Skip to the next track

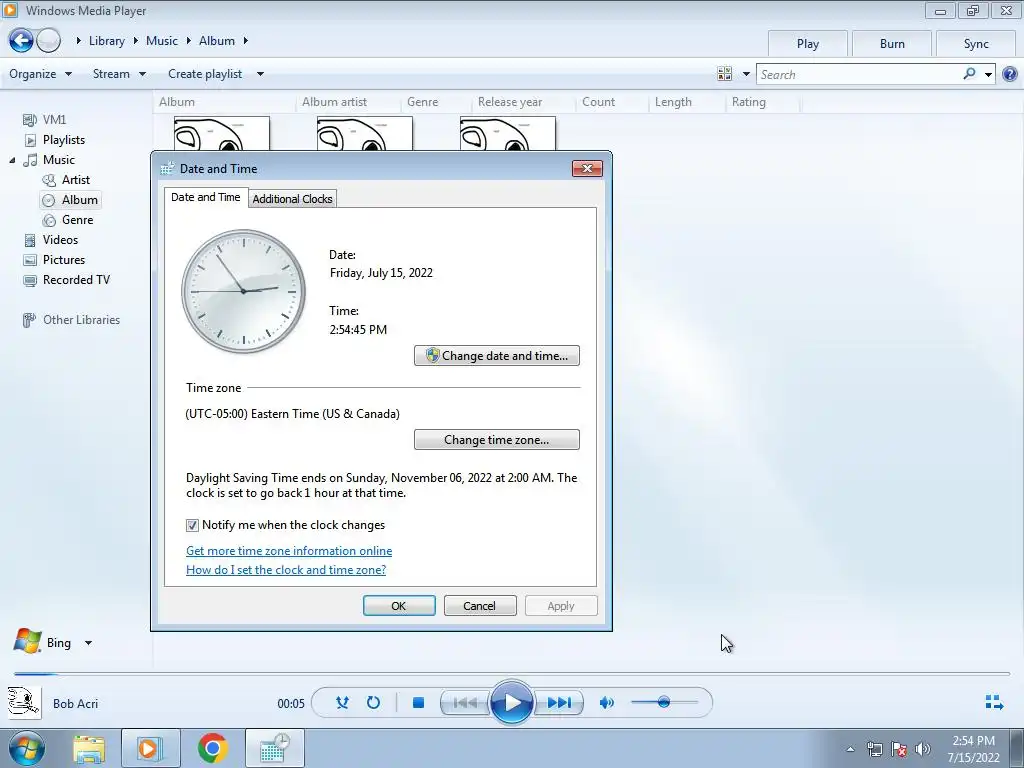tap(559, 703)
